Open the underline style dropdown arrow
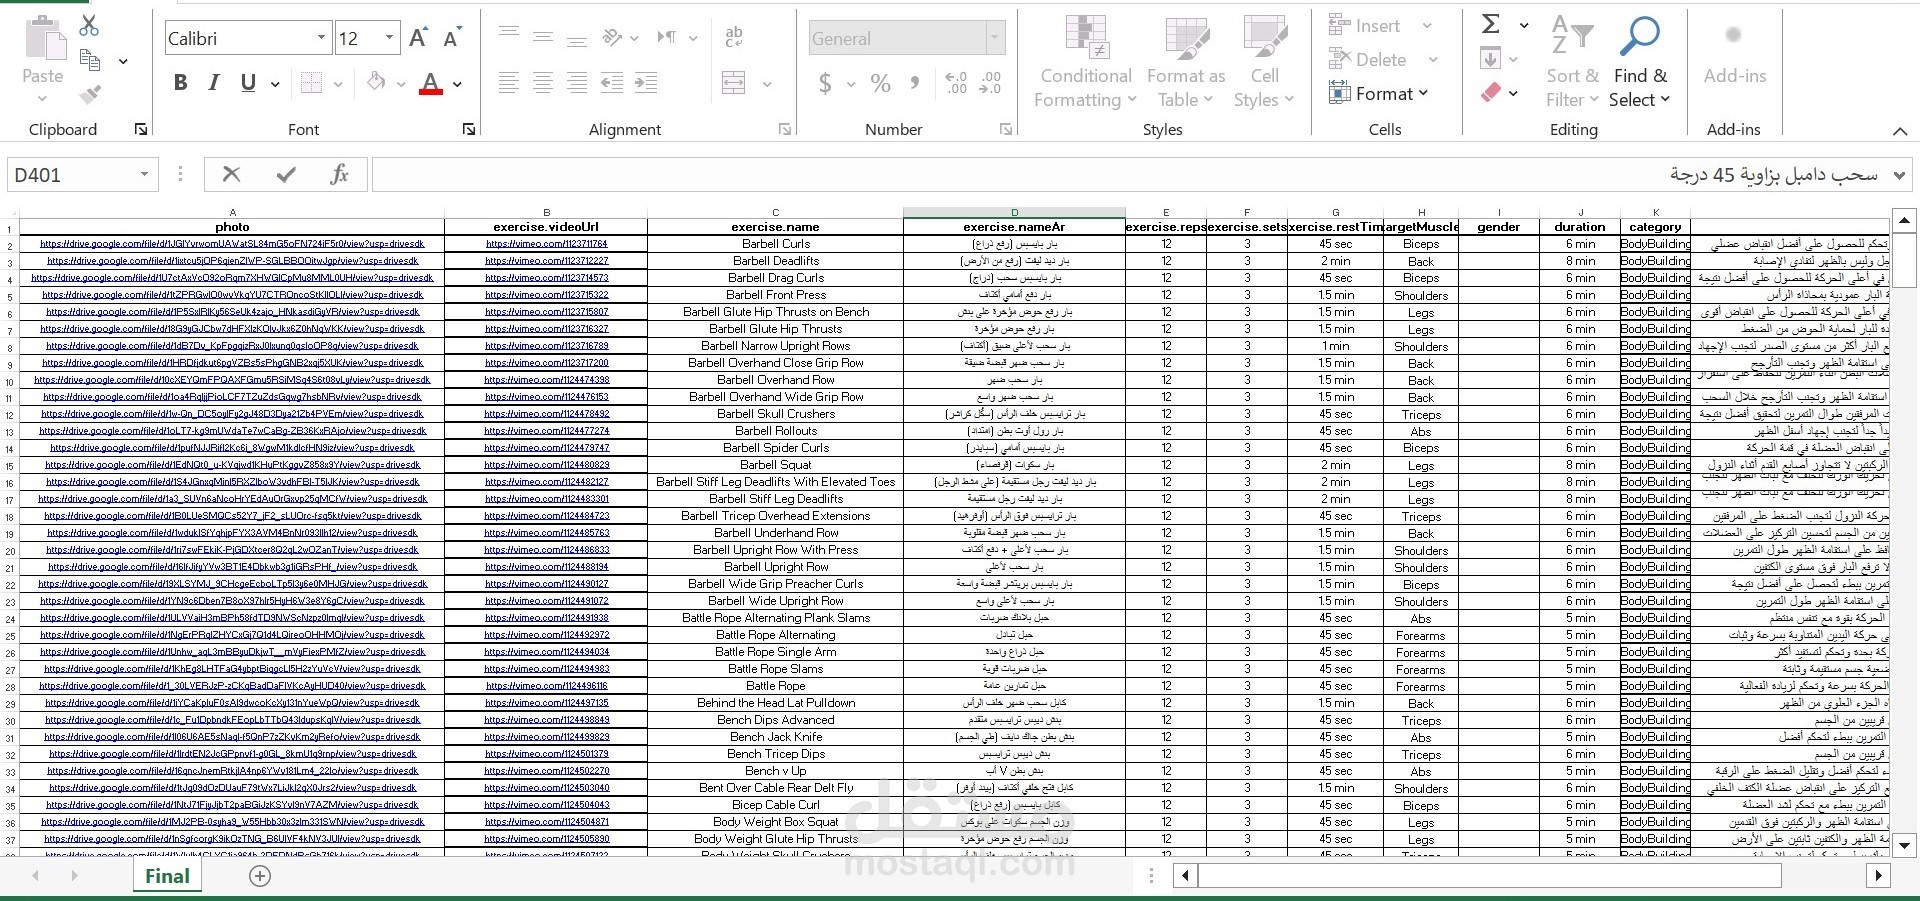The image size is (1920, 901). tap(276, 84)
